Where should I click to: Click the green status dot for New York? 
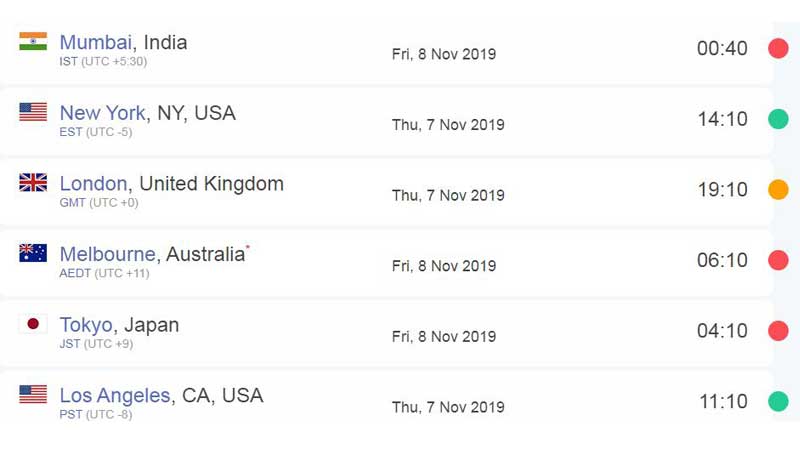[x=778, y=119]
